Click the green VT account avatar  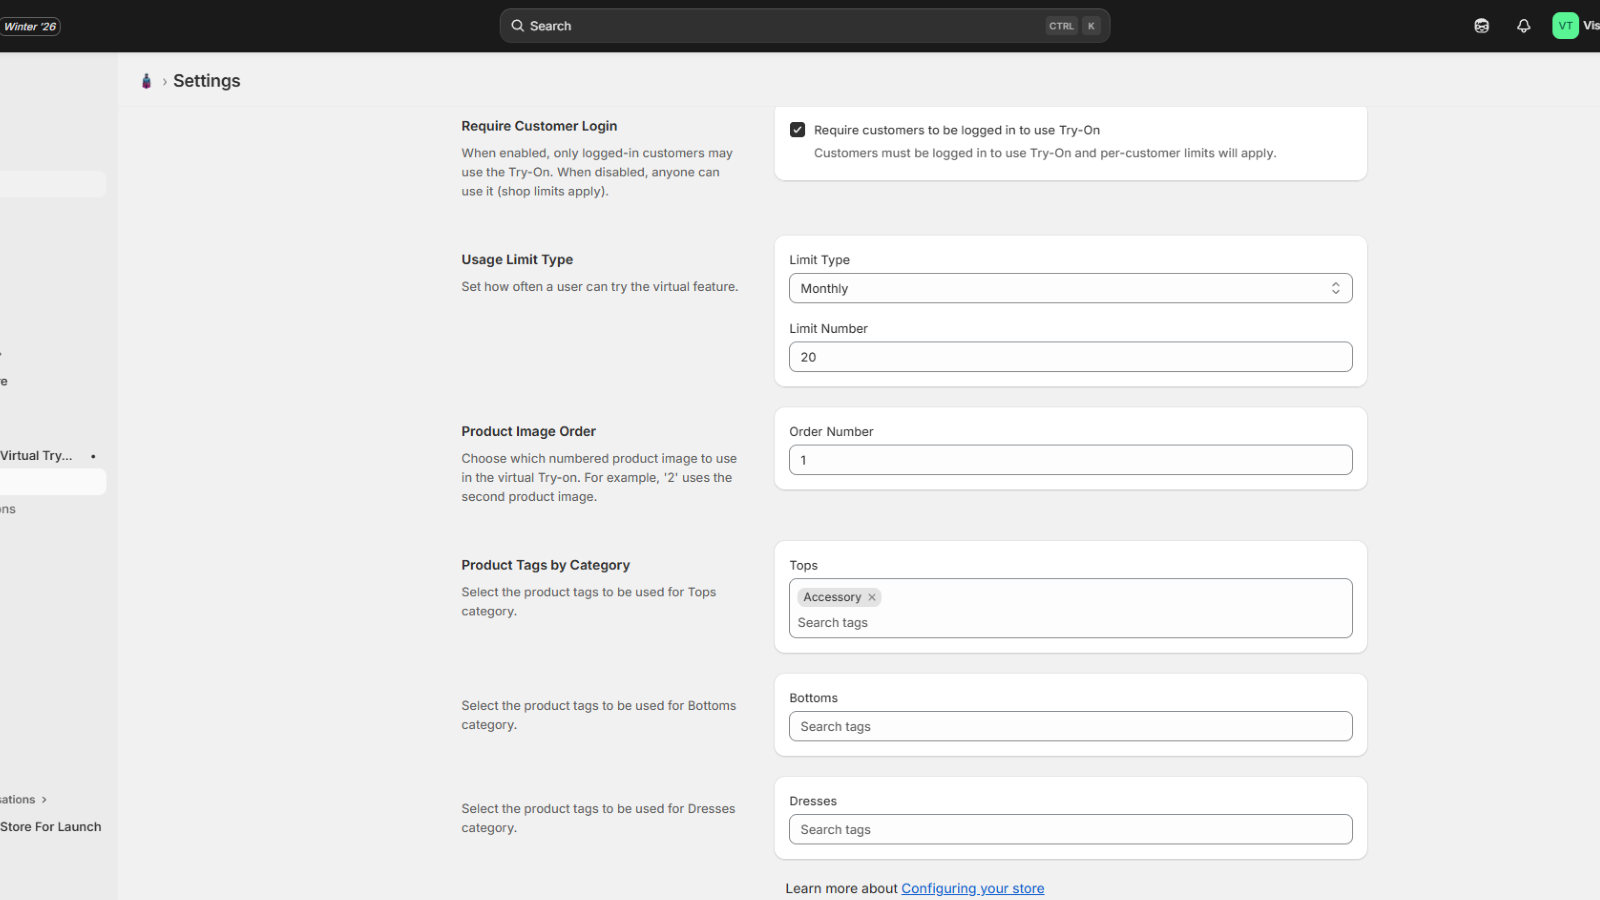coord(1565,26)
